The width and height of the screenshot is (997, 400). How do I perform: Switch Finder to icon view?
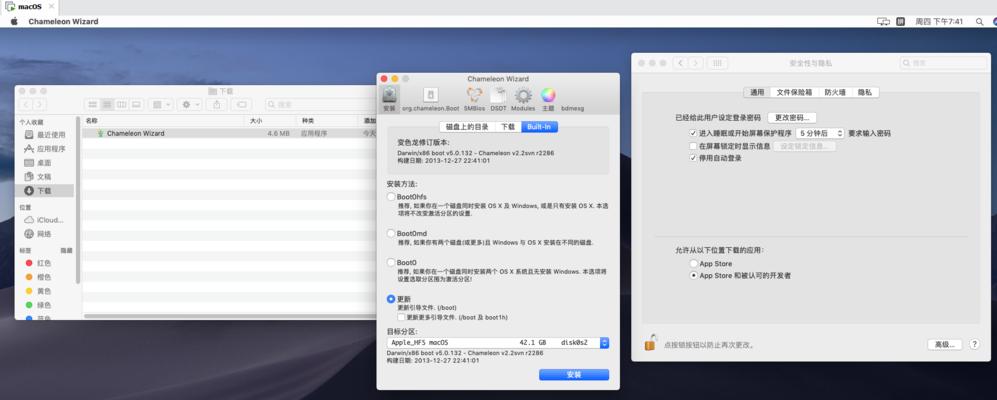(93, 104)
